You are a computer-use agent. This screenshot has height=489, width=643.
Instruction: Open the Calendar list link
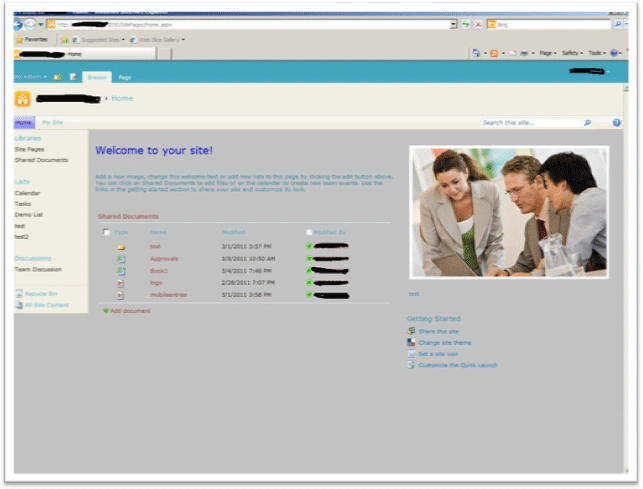[27, 193]
